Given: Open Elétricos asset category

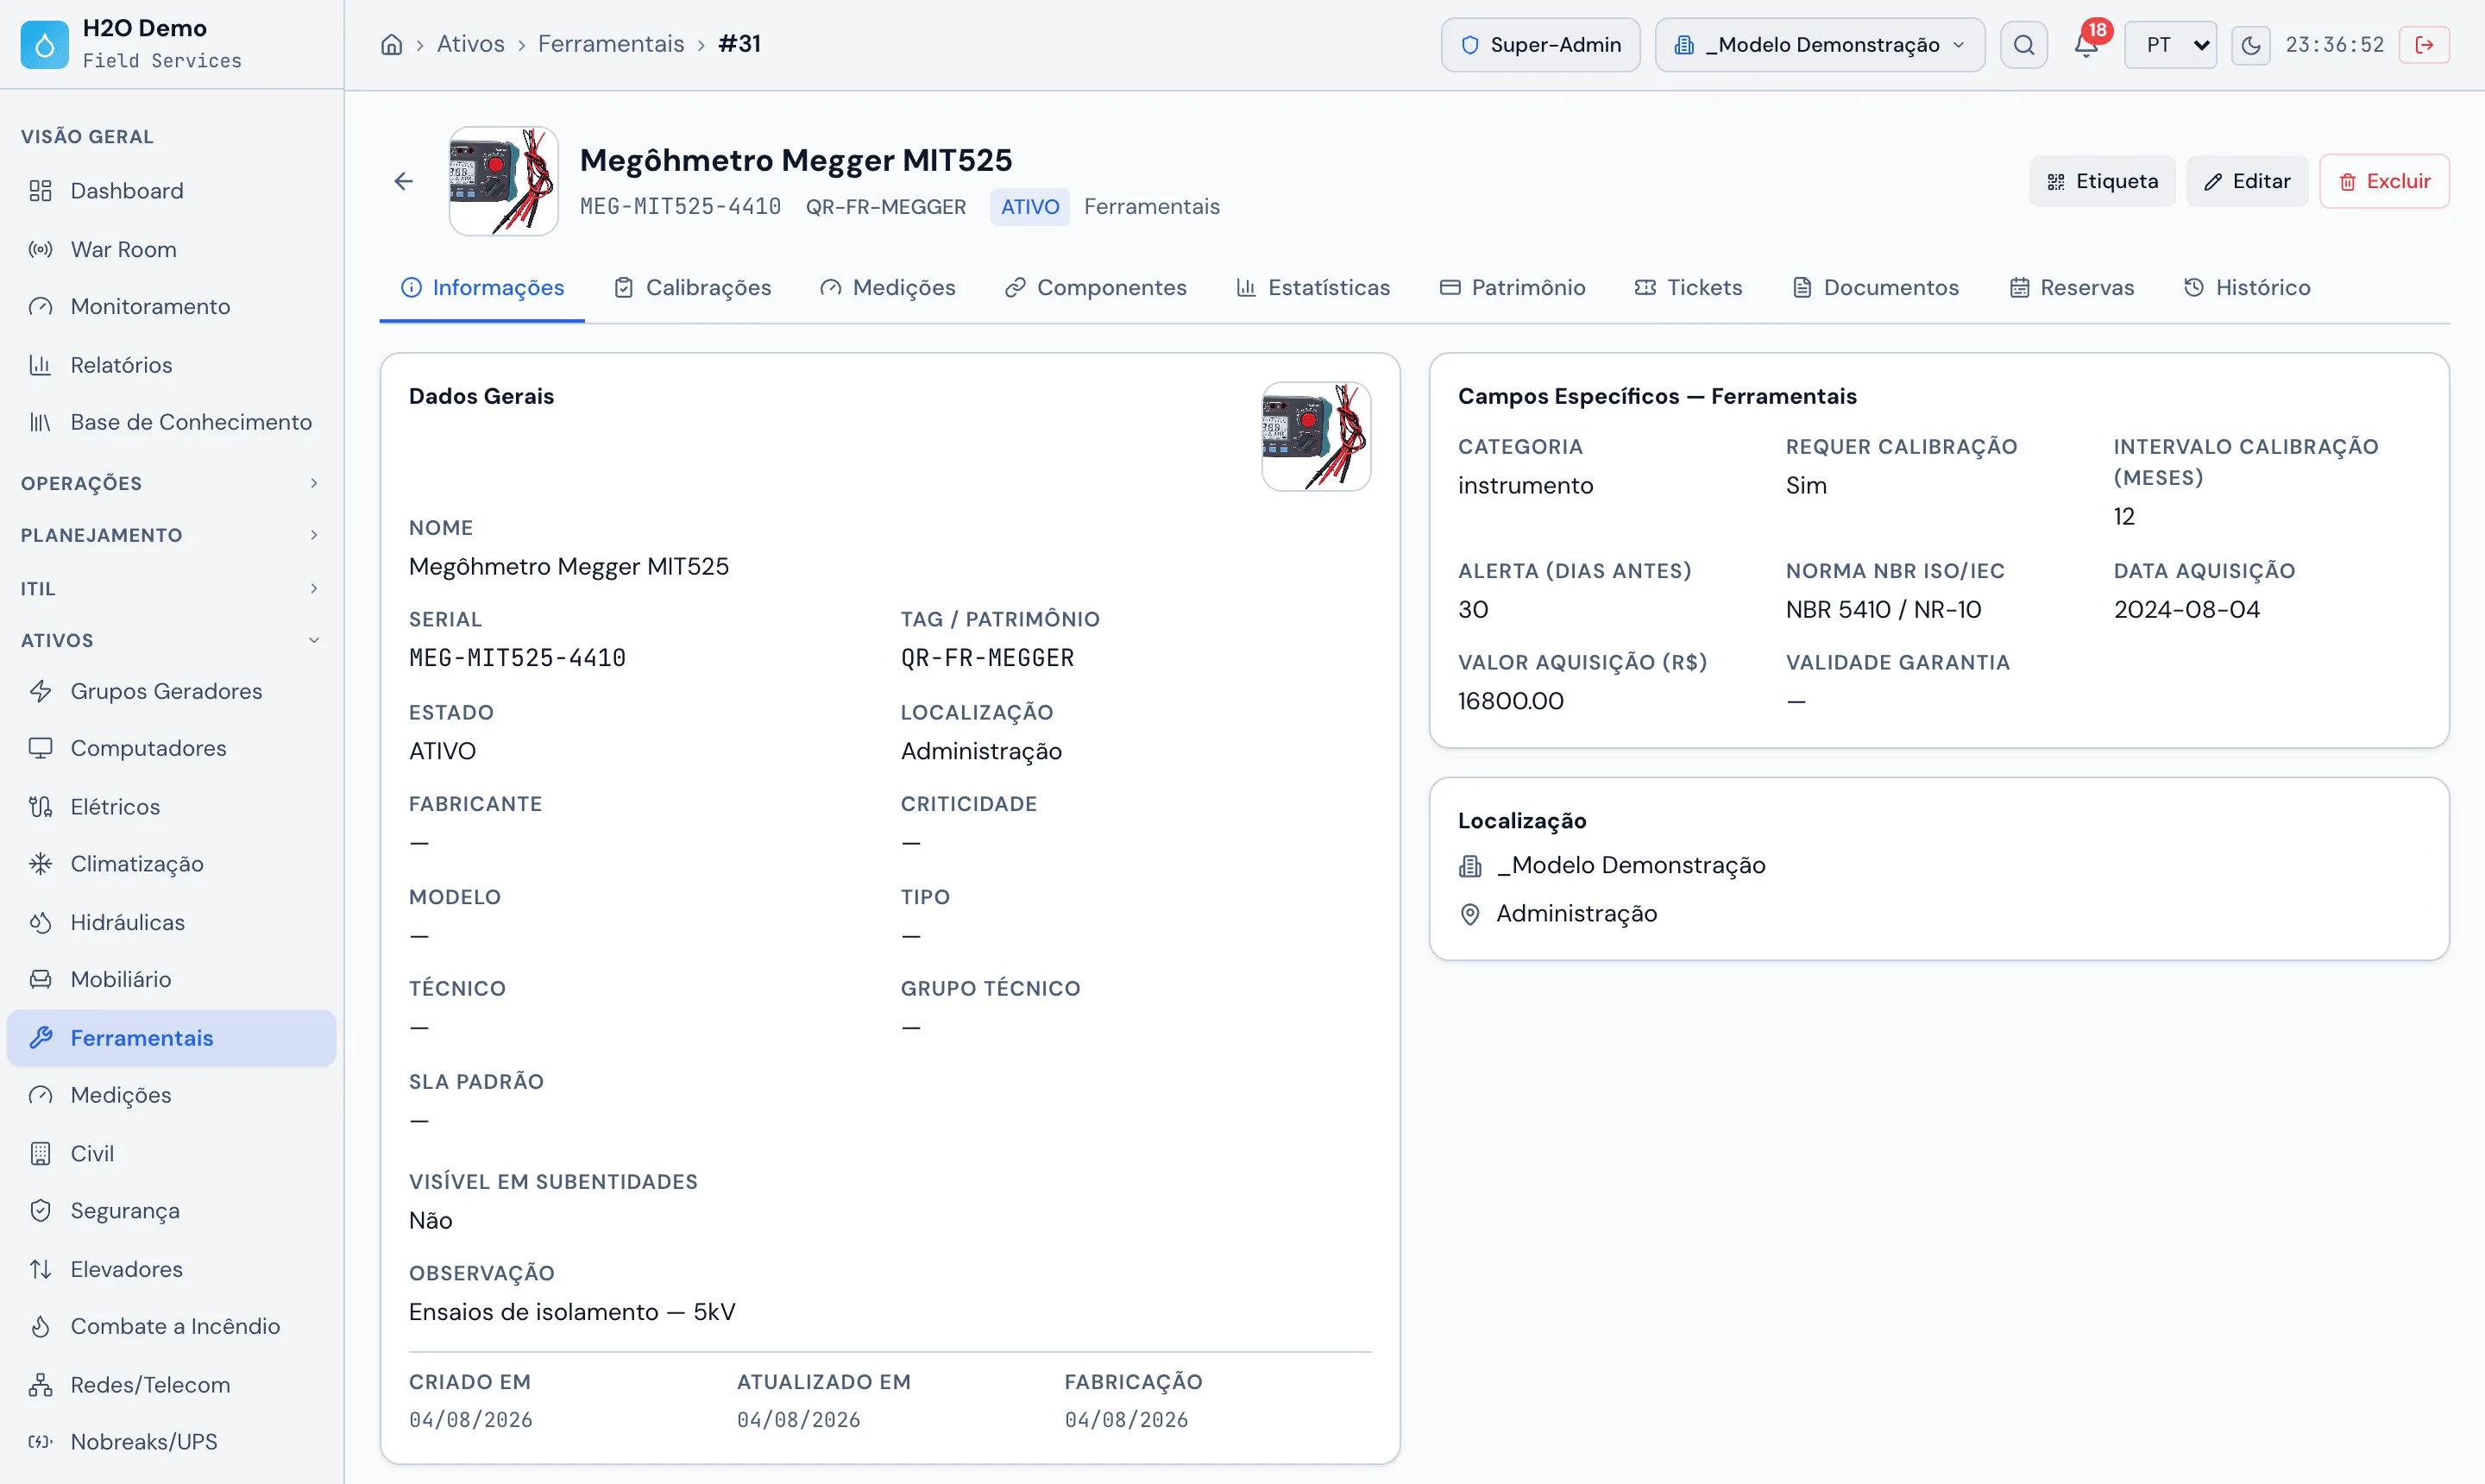Looking at the screenshot, I should point(171,807).
